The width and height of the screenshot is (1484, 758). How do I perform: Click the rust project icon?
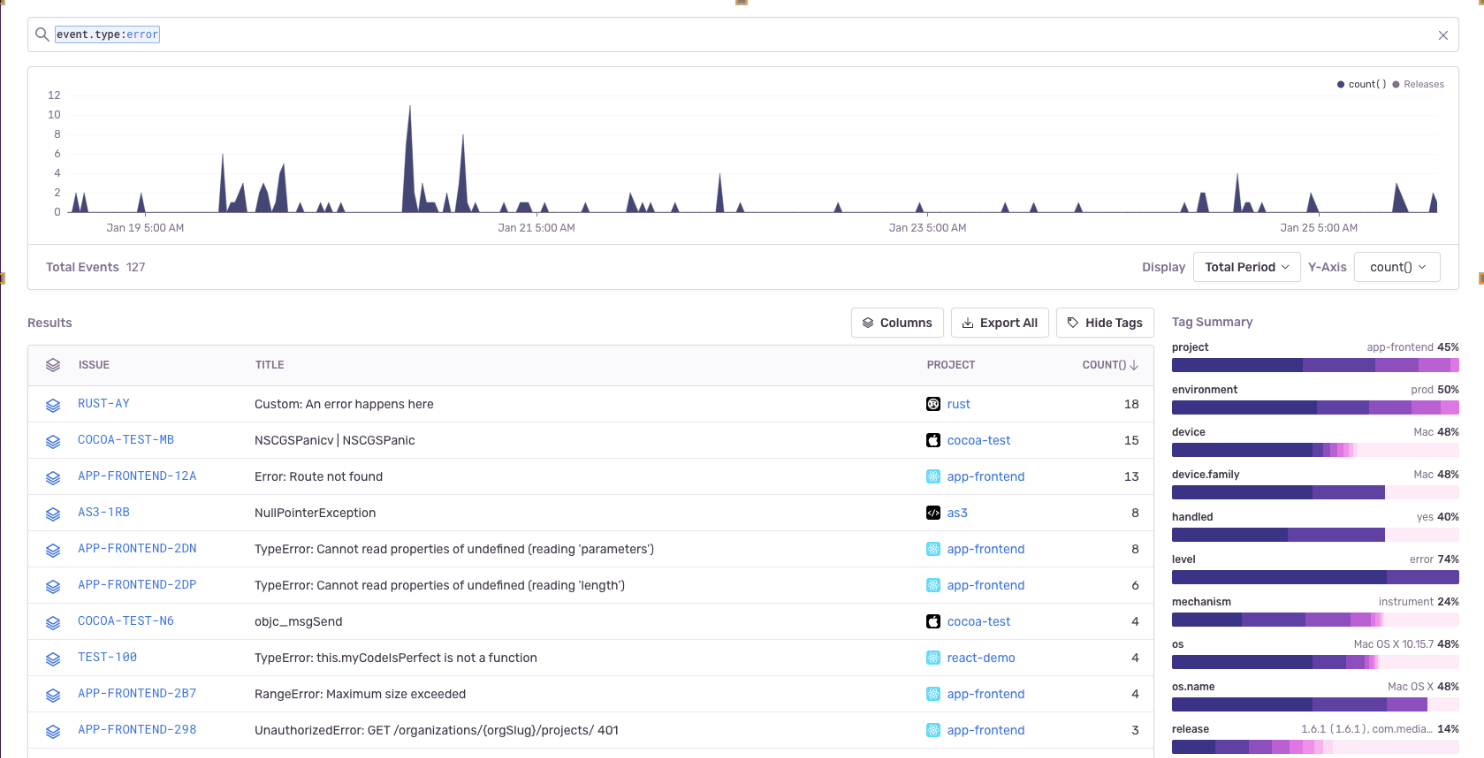pos(933,404)
